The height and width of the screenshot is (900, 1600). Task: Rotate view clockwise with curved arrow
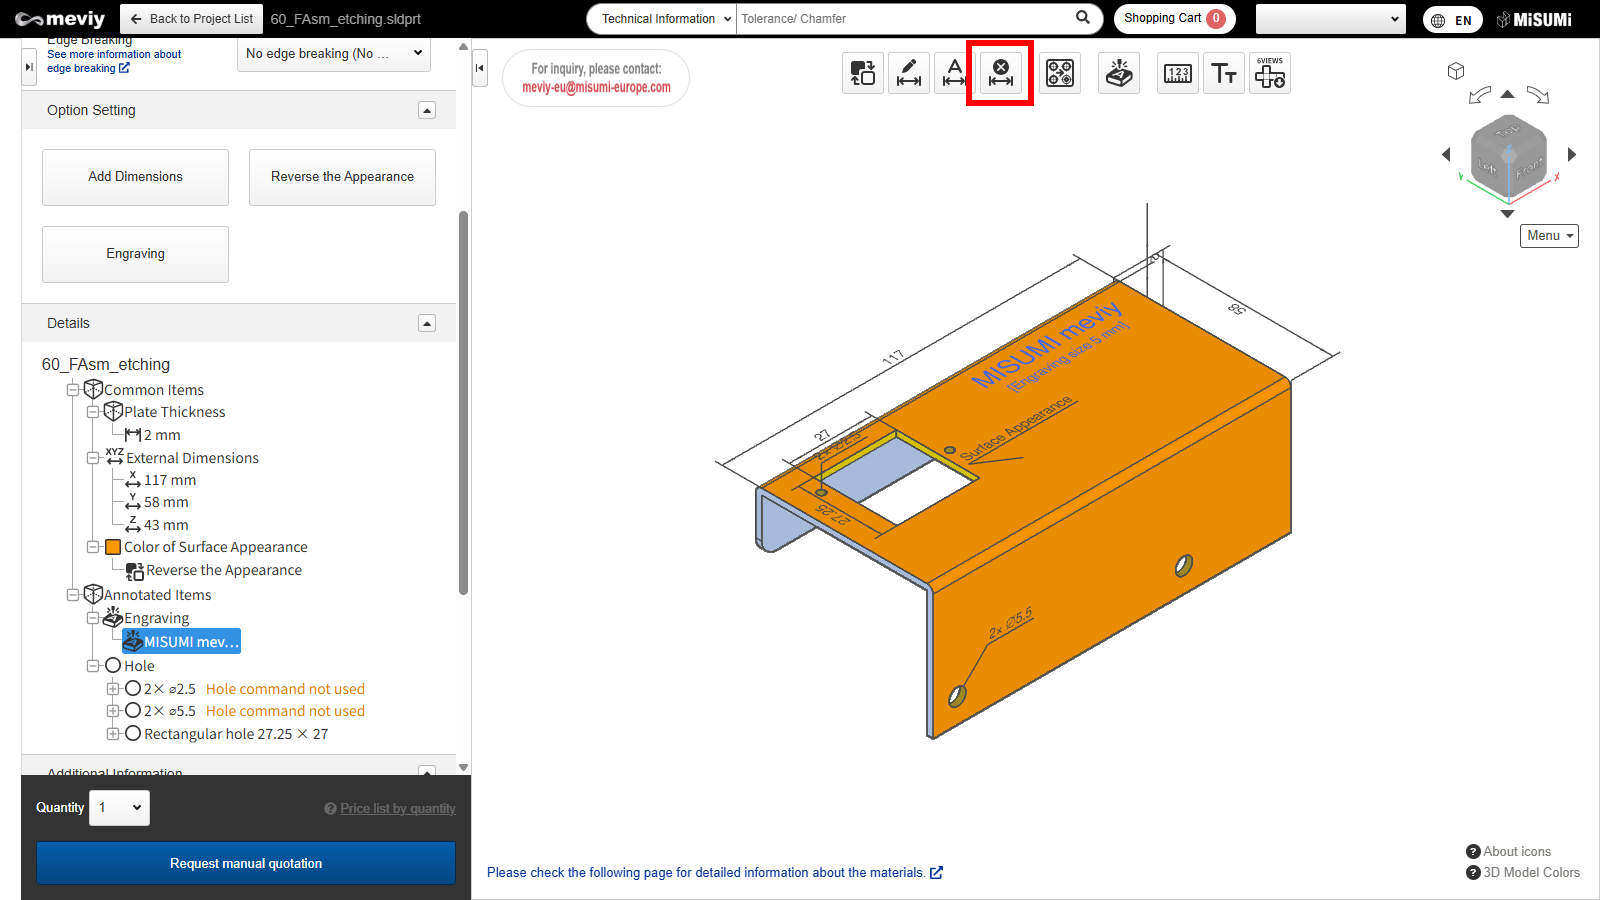click(x=1538, y=96)
